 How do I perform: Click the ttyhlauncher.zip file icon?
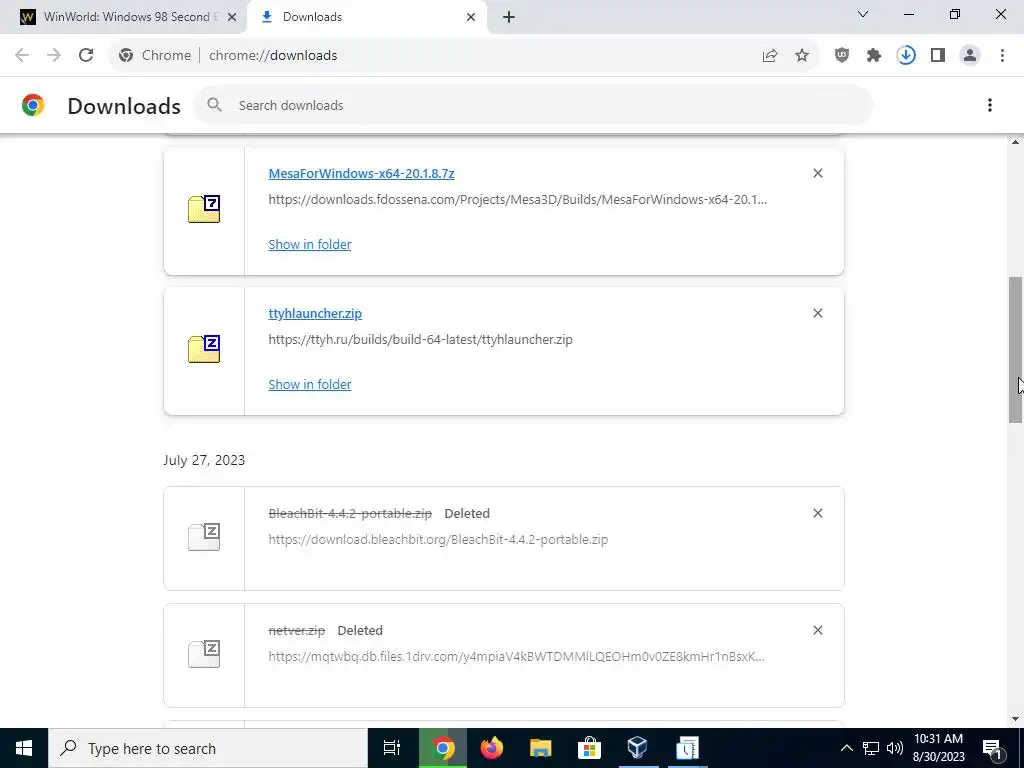(204, 349)
